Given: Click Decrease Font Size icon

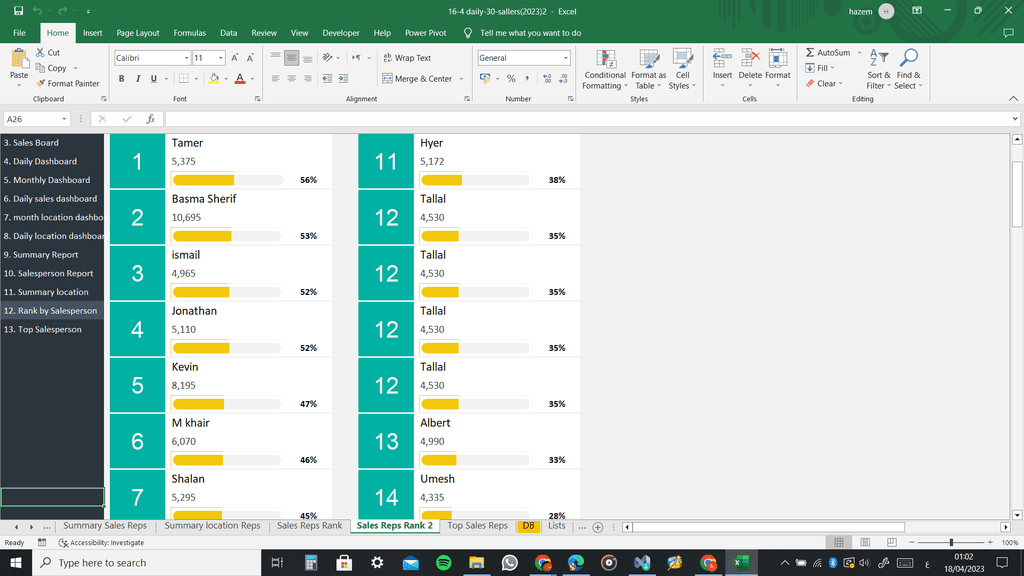Looking at the screenshot, I should coord(250,58).
